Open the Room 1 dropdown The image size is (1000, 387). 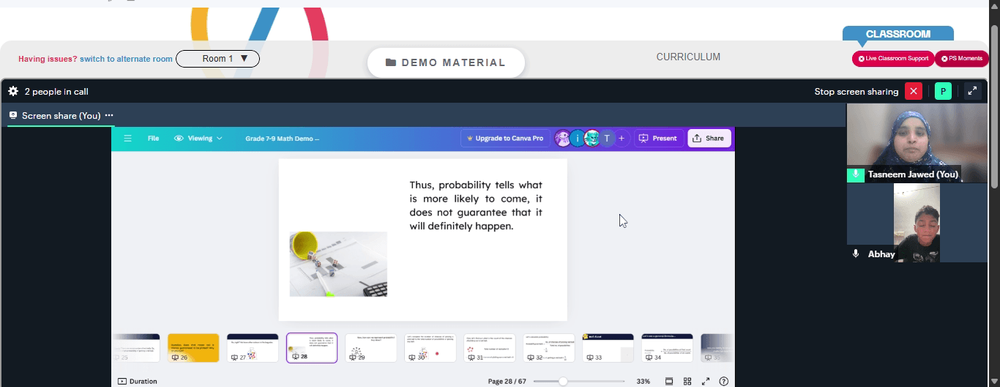217,59
